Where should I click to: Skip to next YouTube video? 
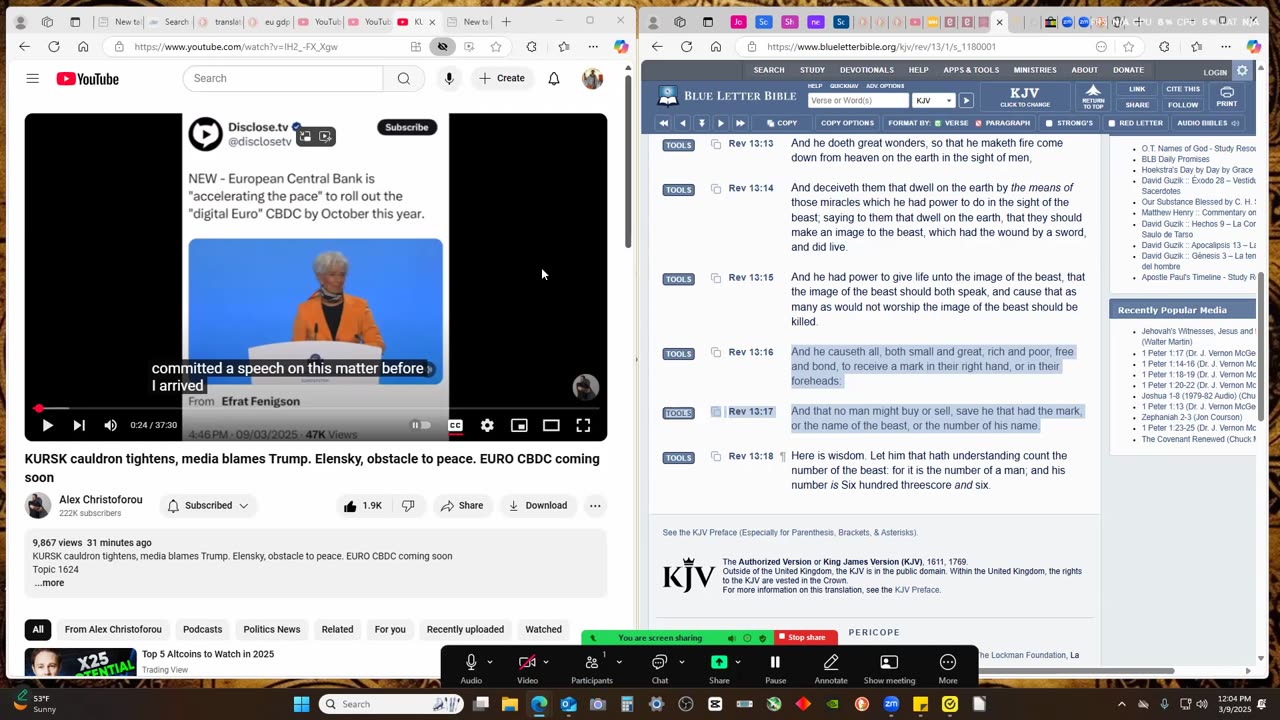tap(79, 425)
